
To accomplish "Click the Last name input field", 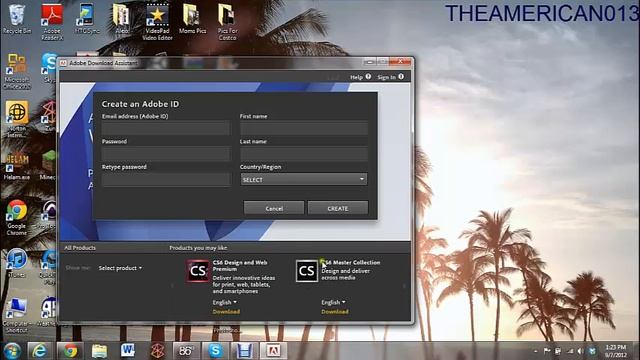I will tap(304, 153).
